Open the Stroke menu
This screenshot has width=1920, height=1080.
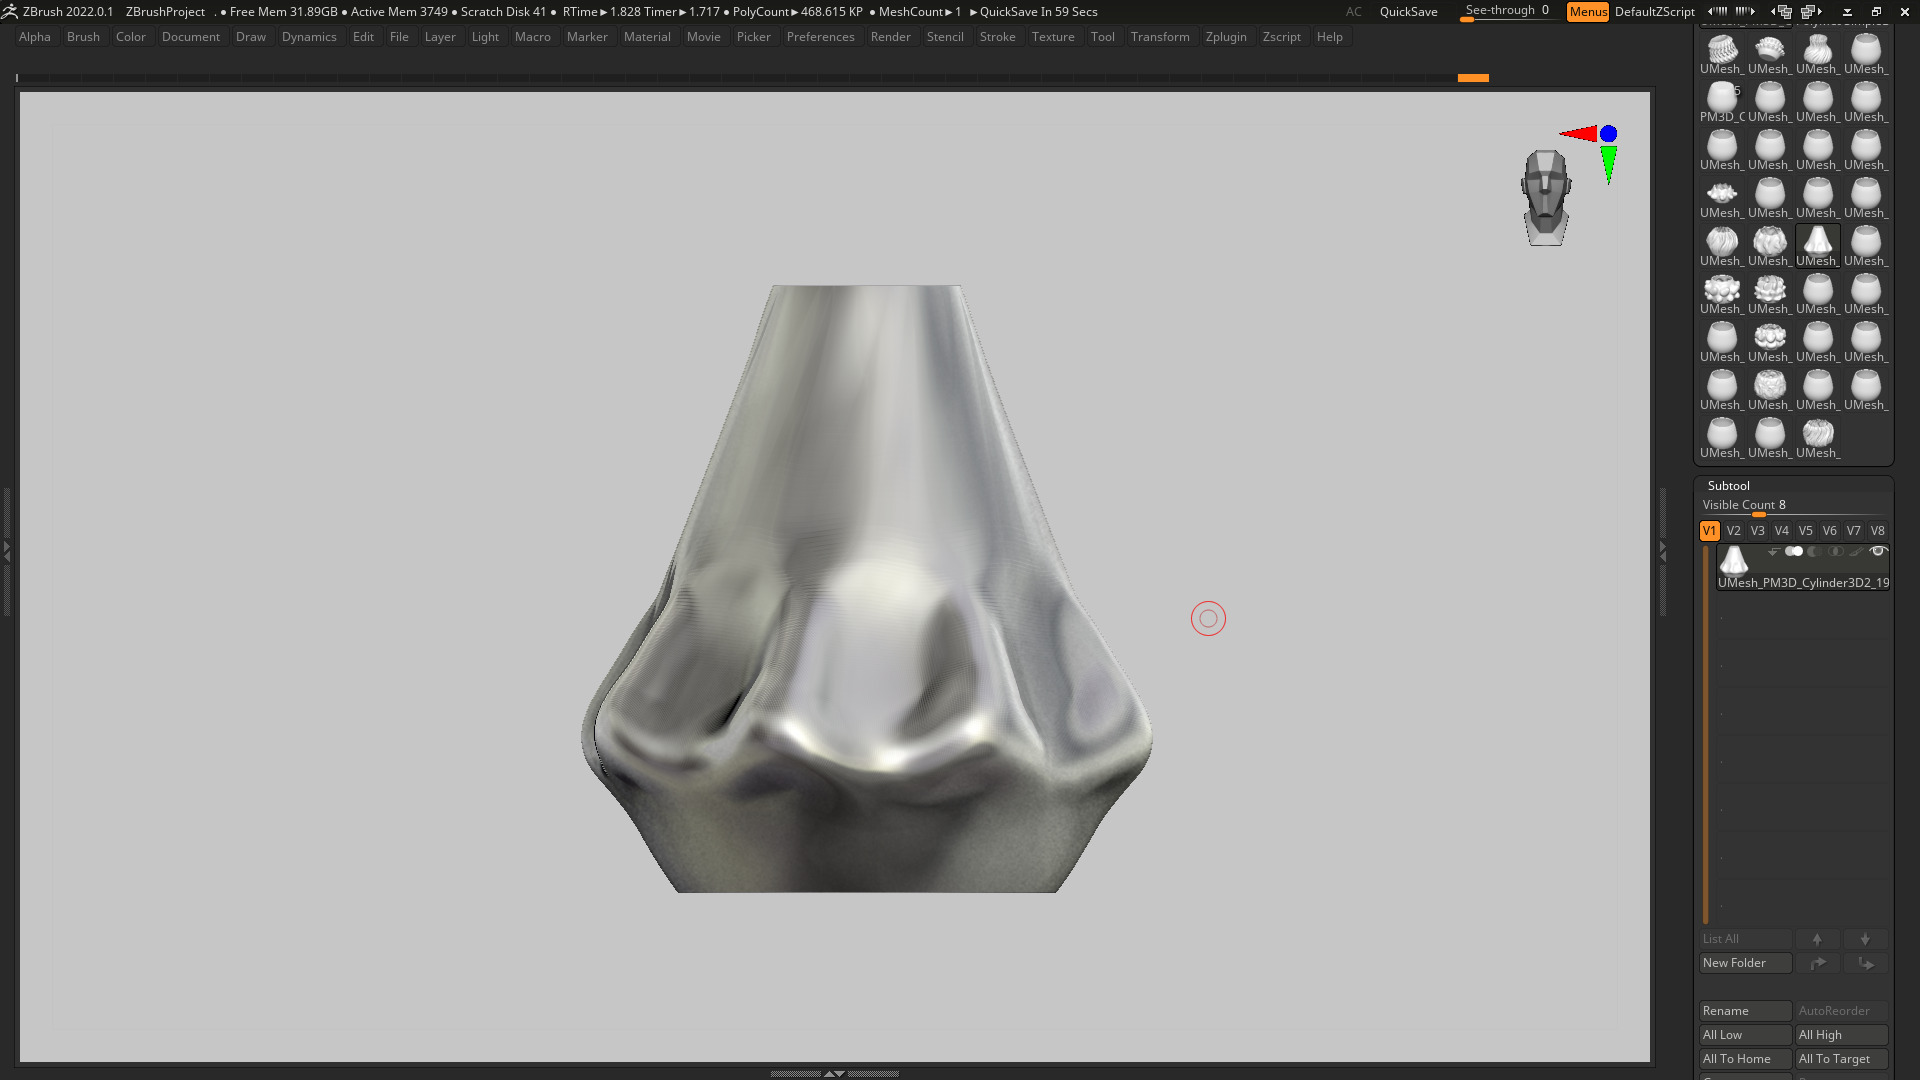click(997, 37)
